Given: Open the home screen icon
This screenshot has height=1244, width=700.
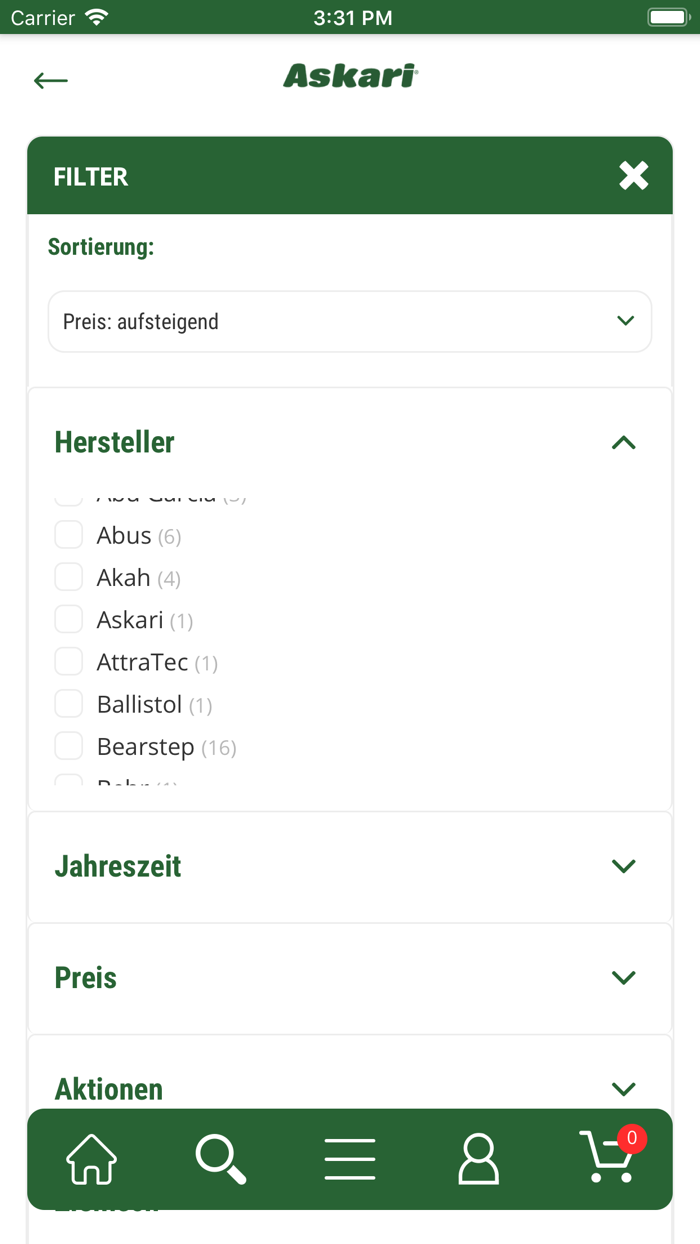Looking at the screenshot, I should click(90, 1159).
